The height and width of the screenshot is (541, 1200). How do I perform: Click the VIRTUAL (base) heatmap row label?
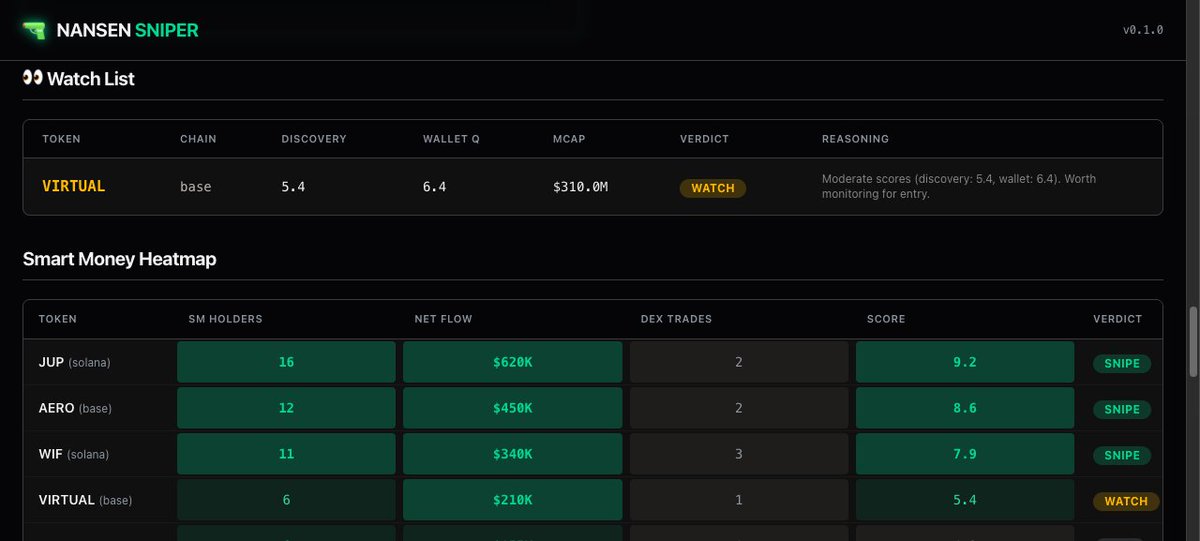pos(85,500)
